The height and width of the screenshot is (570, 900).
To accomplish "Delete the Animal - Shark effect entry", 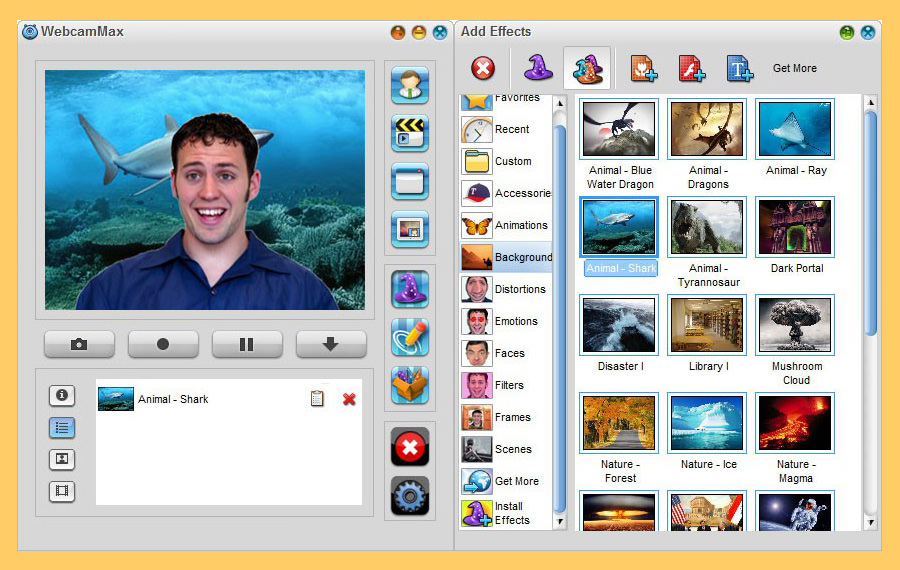I will [349, 399].
